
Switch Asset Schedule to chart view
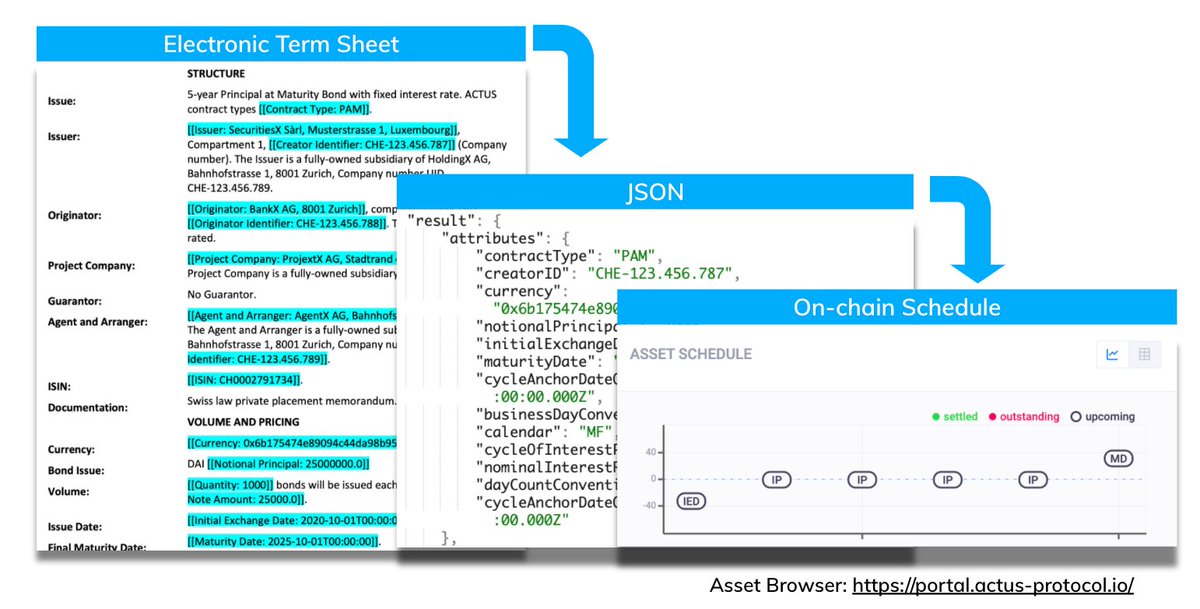click(x=1113, y=354)
